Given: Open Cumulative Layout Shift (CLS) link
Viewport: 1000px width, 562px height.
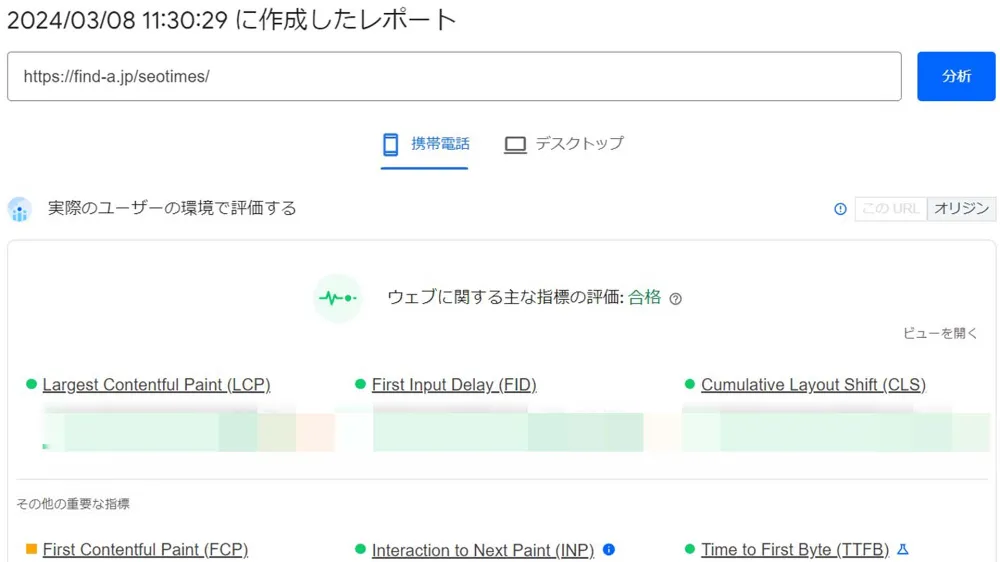Looking at the screenshot, I should pyautogui.click(x=813, y=385).
